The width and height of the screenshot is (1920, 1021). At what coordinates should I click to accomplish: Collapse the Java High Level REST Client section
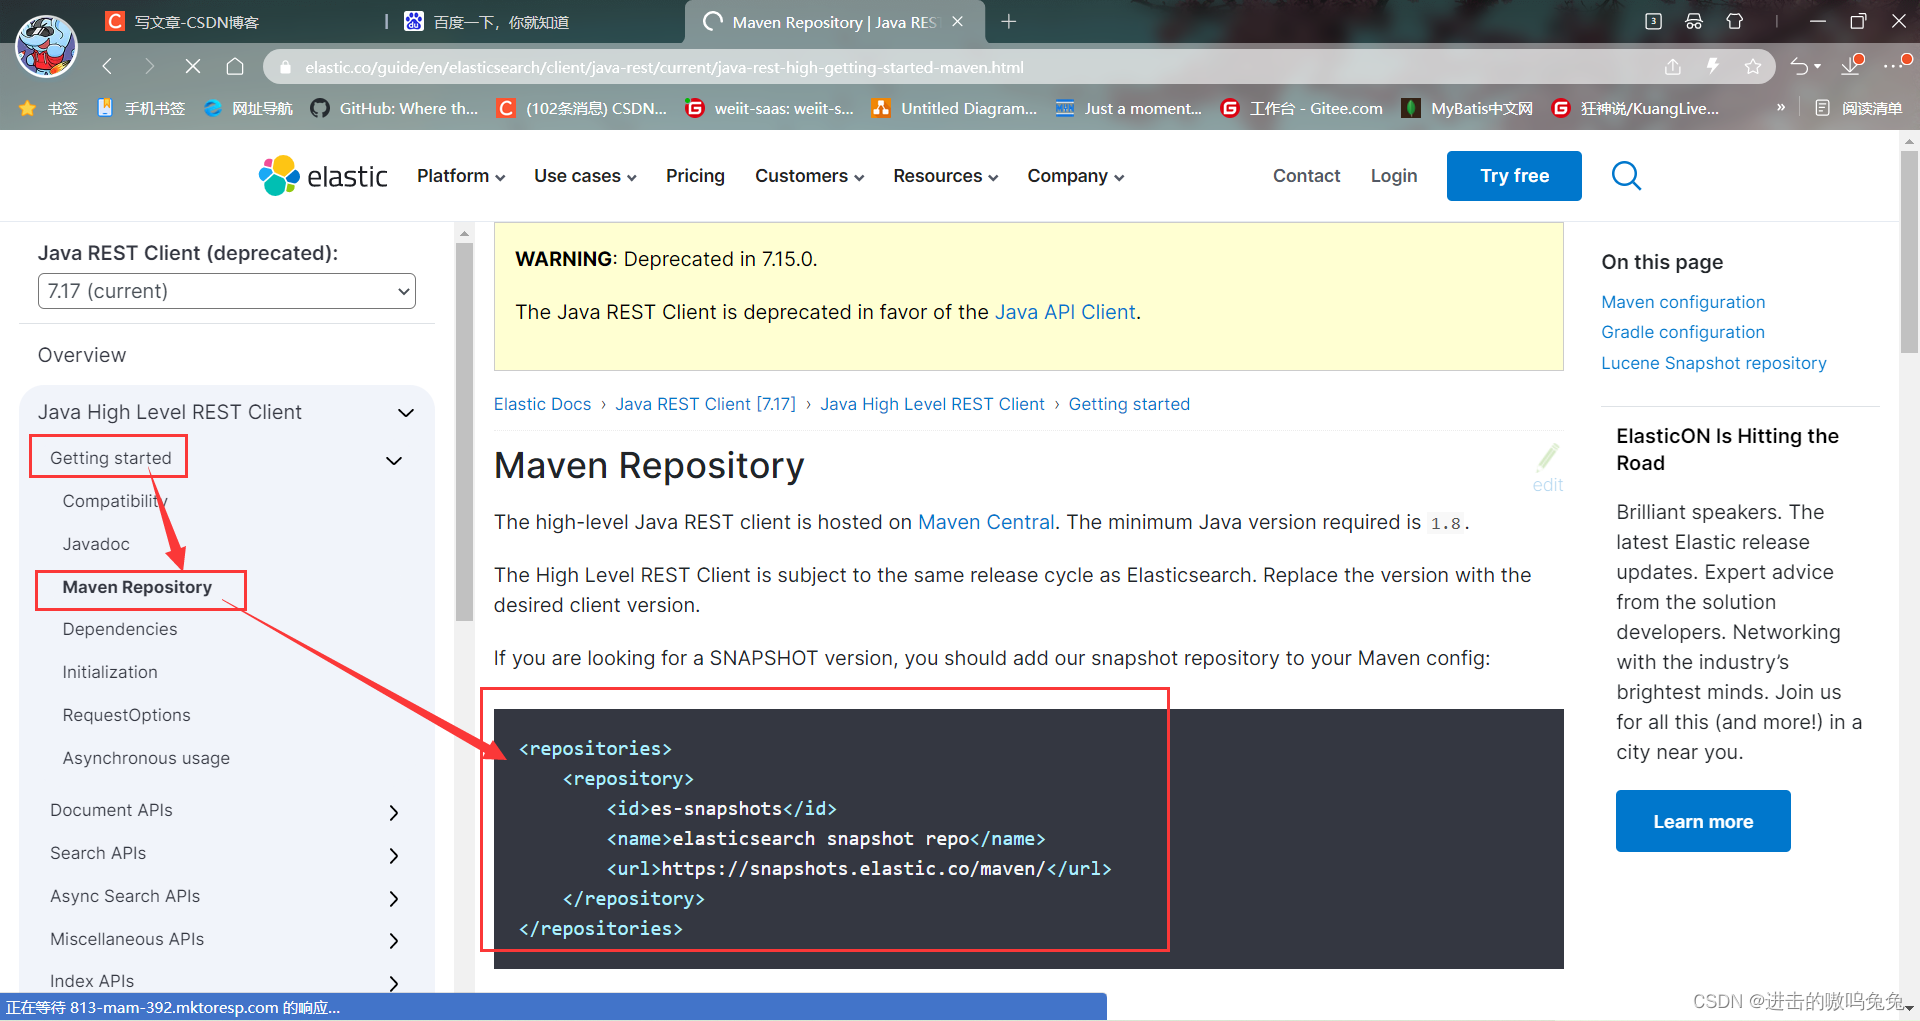406,413
